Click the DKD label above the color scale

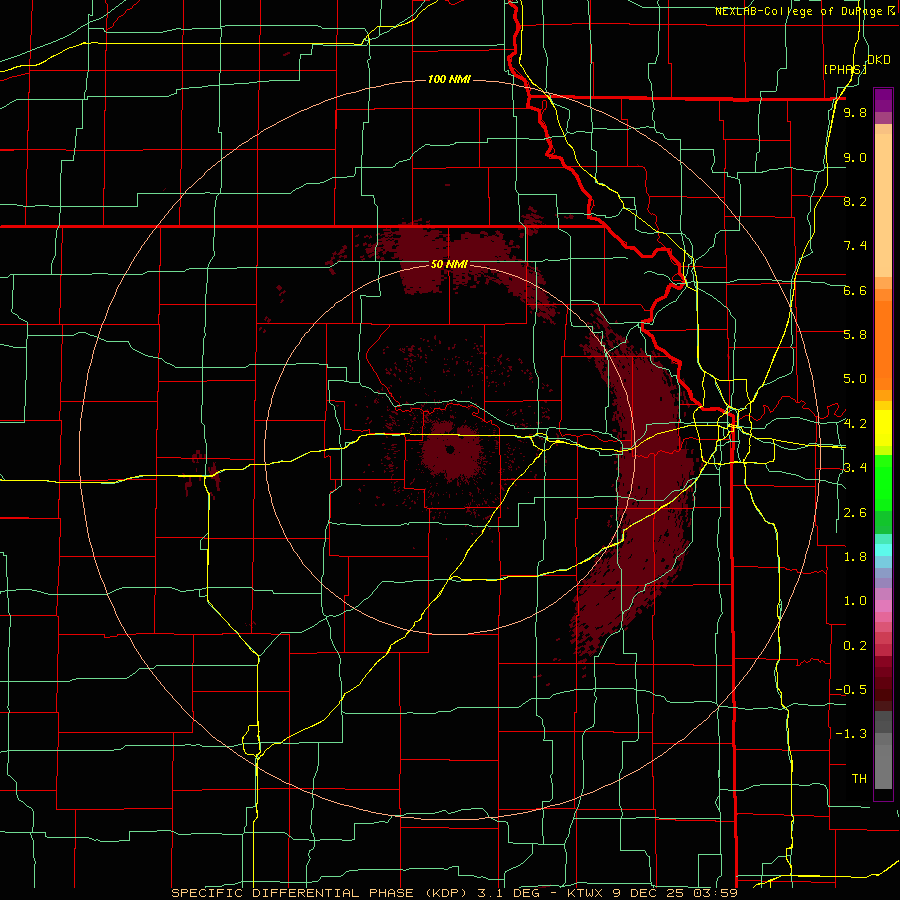pyautogui.click(x=879, y=60)
